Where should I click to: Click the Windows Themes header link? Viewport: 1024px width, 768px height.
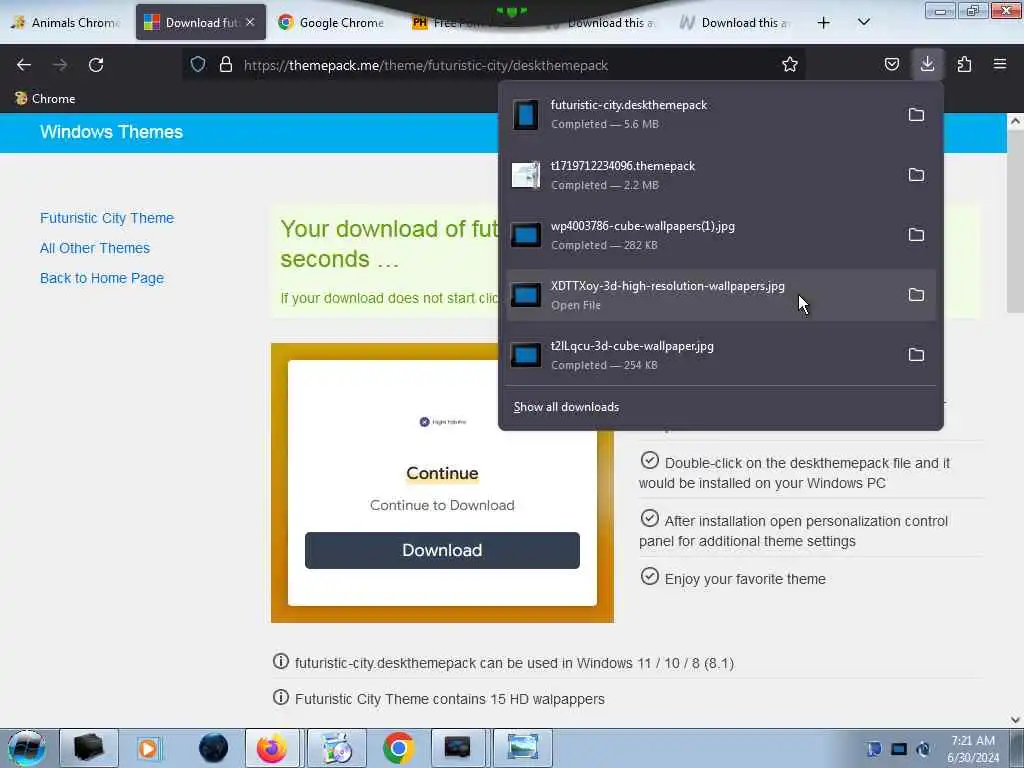[111, 132]
